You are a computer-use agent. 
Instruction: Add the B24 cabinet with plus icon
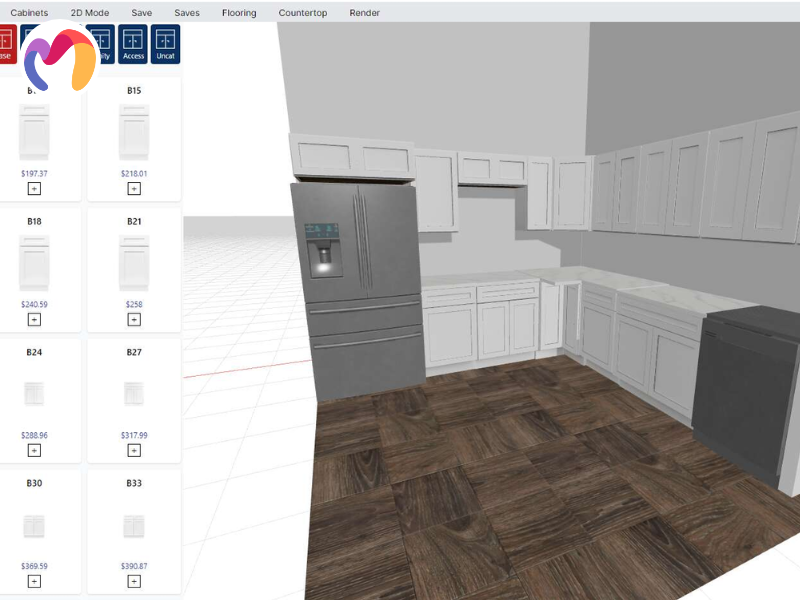pos(34,450)
